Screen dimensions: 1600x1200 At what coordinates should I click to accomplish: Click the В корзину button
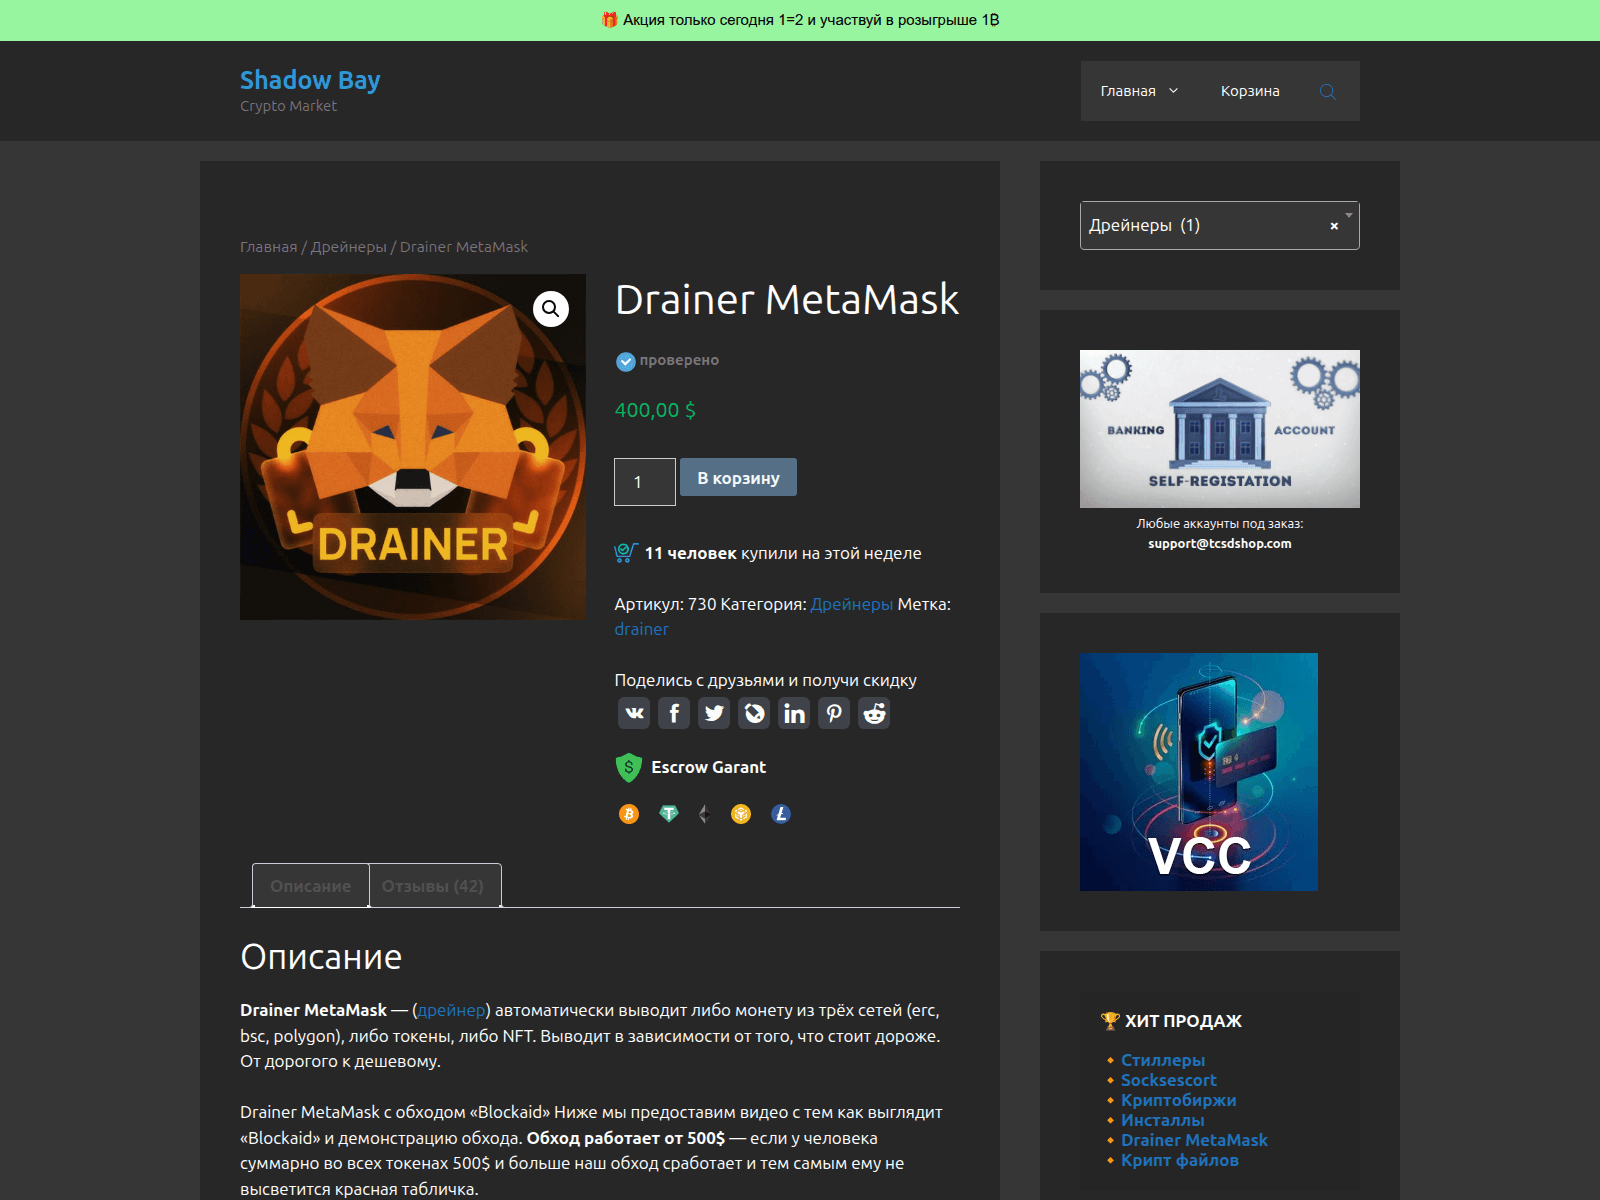[738, 478]
